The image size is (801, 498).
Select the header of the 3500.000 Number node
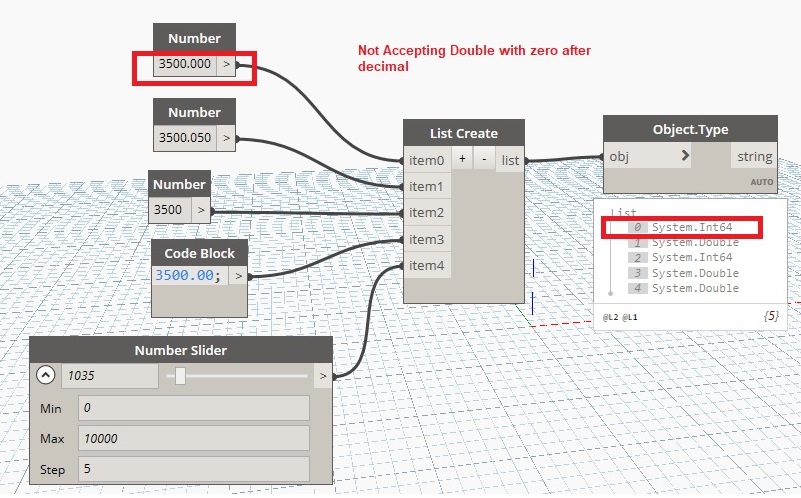coord(195,38)
